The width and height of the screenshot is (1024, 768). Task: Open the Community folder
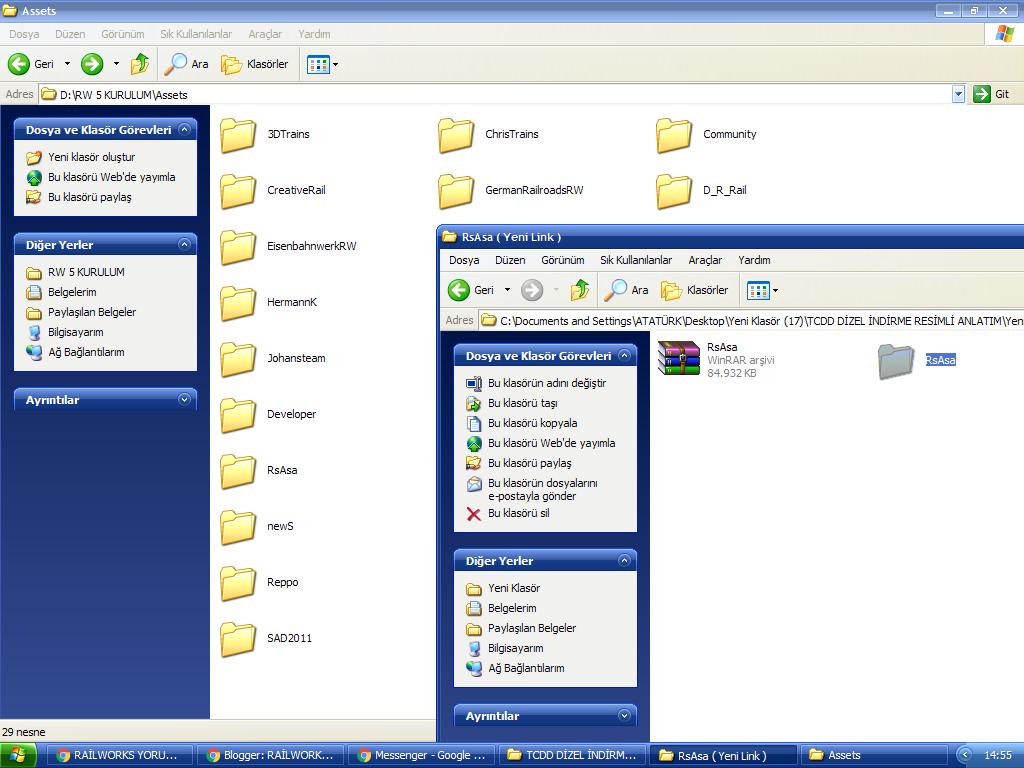pos(707,135)
